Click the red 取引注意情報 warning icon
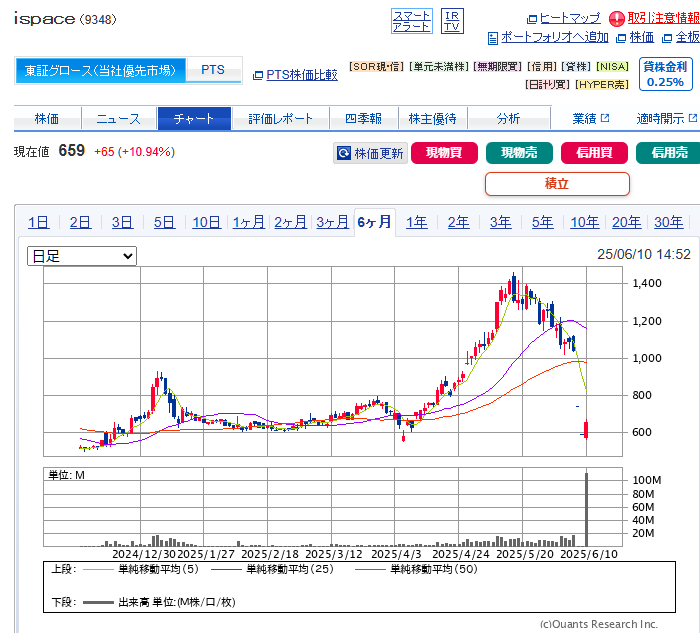Viewport: 700px width, 633px height. coord(617,18)
